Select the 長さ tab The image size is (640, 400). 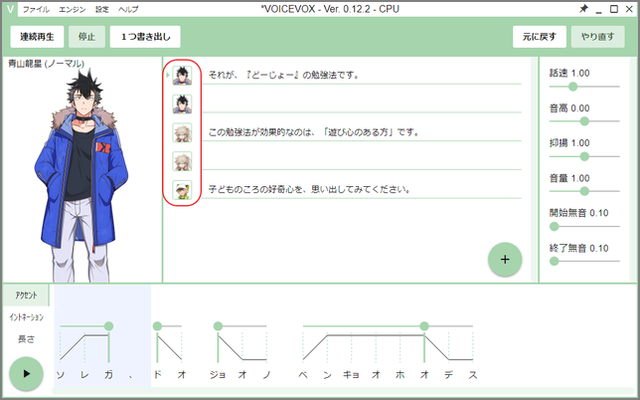(x=27, y=339)
